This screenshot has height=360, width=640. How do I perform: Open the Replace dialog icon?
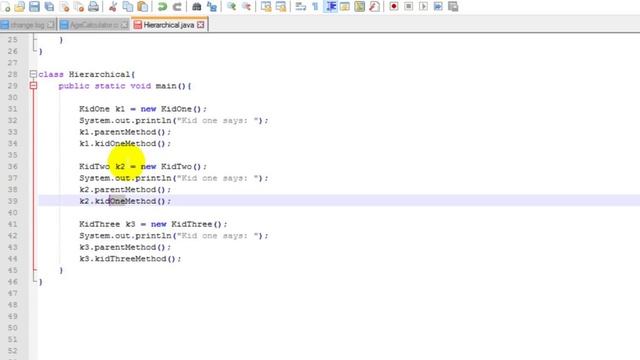[211, 7]
